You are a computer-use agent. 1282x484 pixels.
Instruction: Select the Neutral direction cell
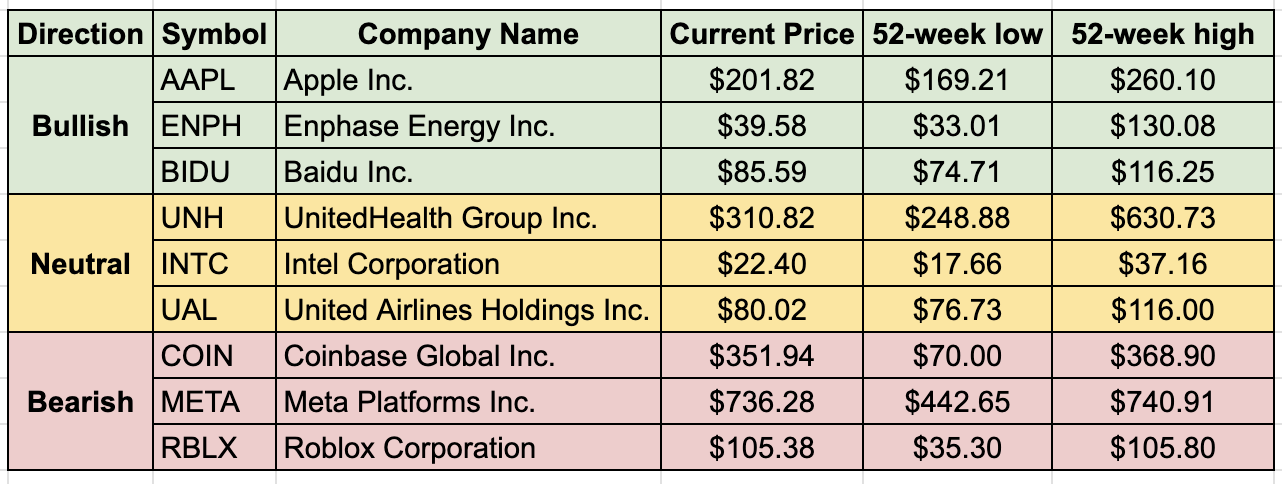coord(81,264)
